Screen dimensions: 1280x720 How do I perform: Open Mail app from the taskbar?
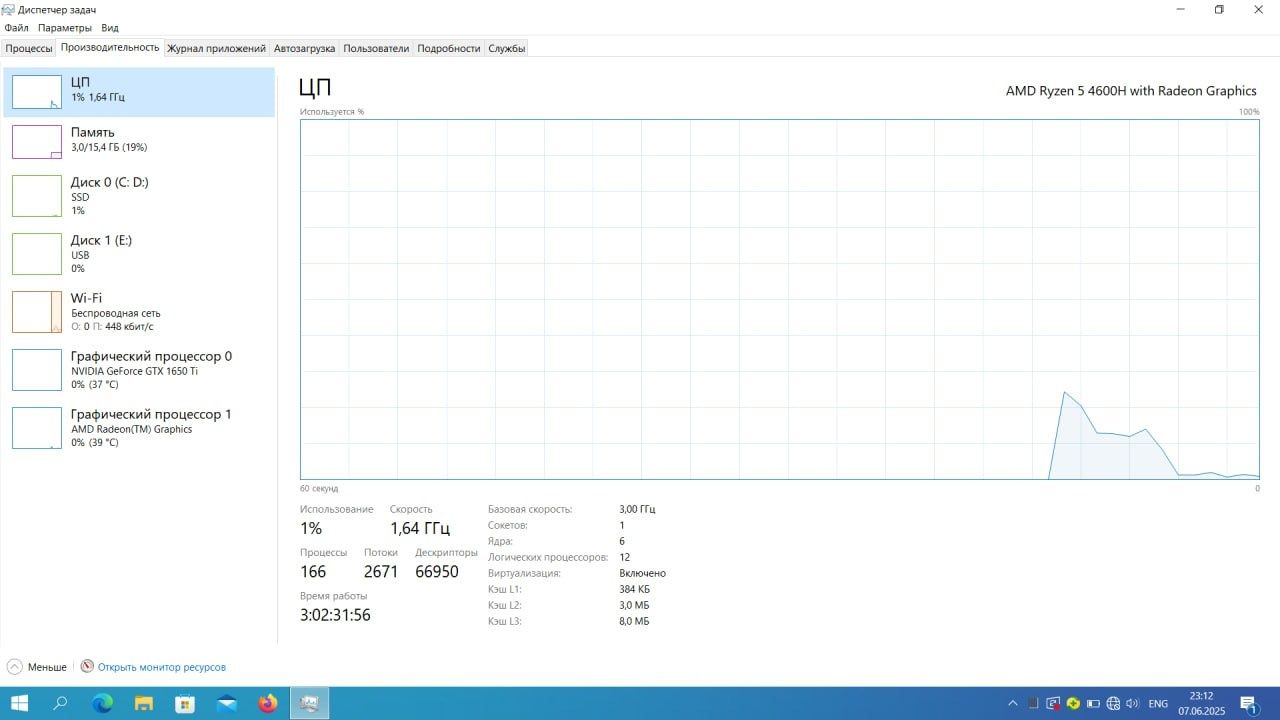(227, 704)
